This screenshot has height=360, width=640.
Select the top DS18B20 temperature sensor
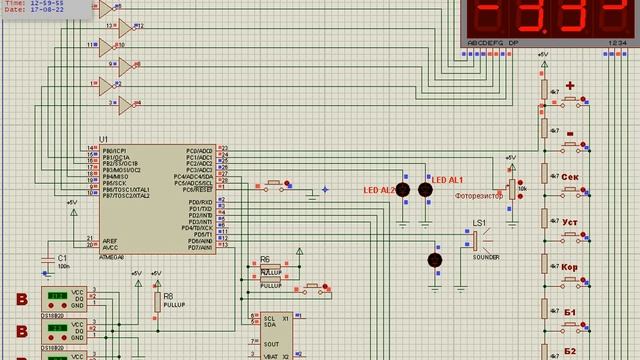tap(64, 300)
